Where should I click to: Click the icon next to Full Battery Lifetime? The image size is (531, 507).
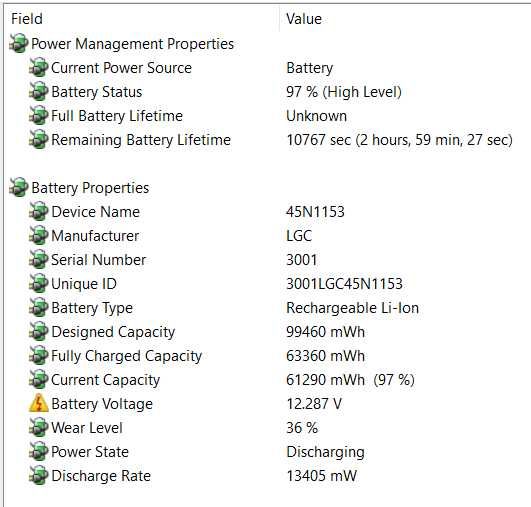coord(38,115)
